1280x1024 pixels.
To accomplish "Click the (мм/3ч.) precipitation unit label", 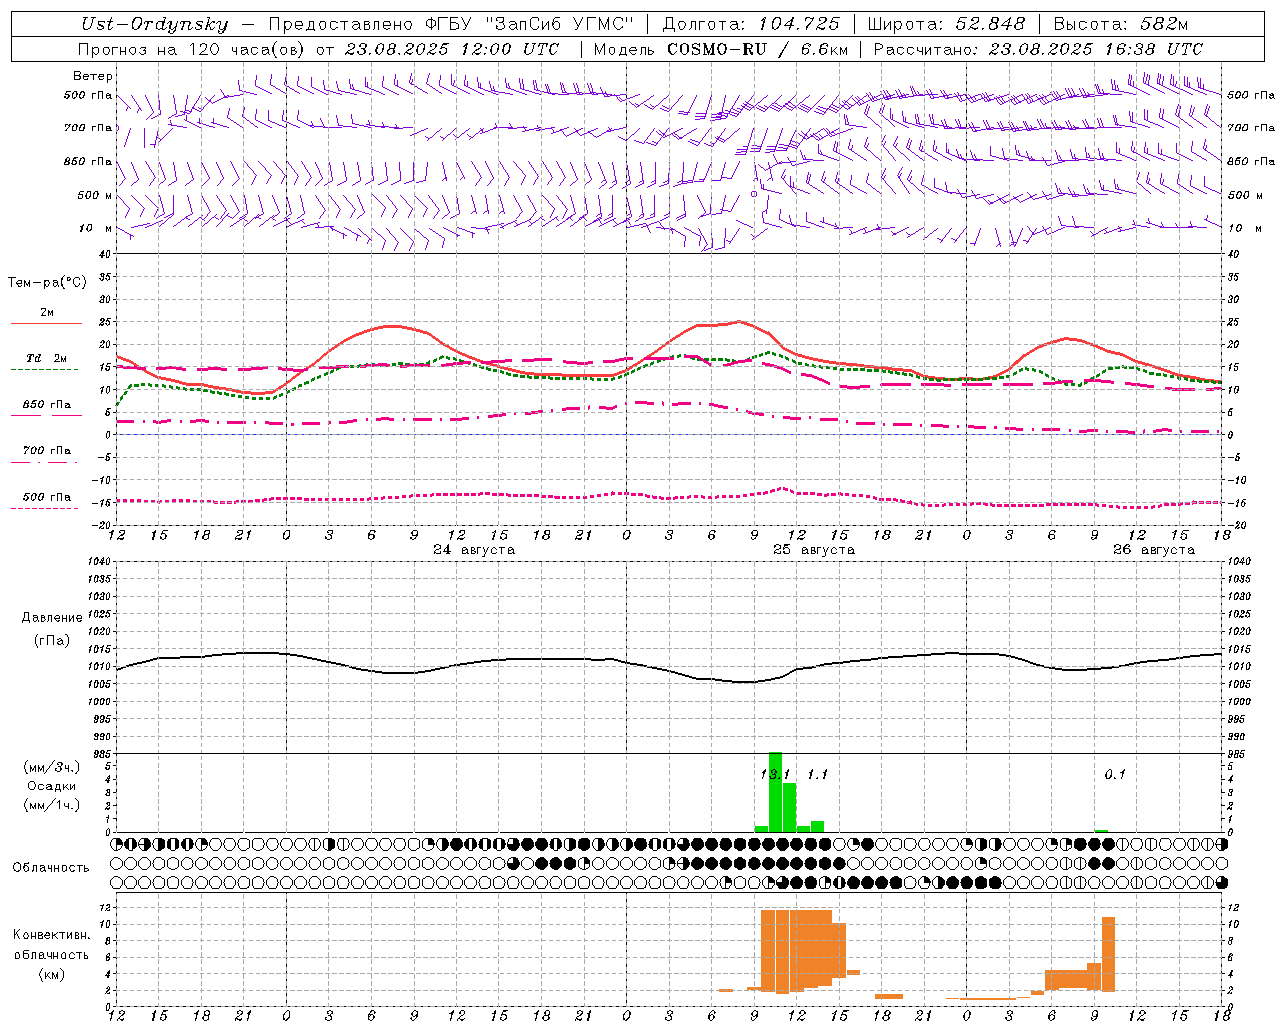I will pyautogui.click(x=52, y=768).
